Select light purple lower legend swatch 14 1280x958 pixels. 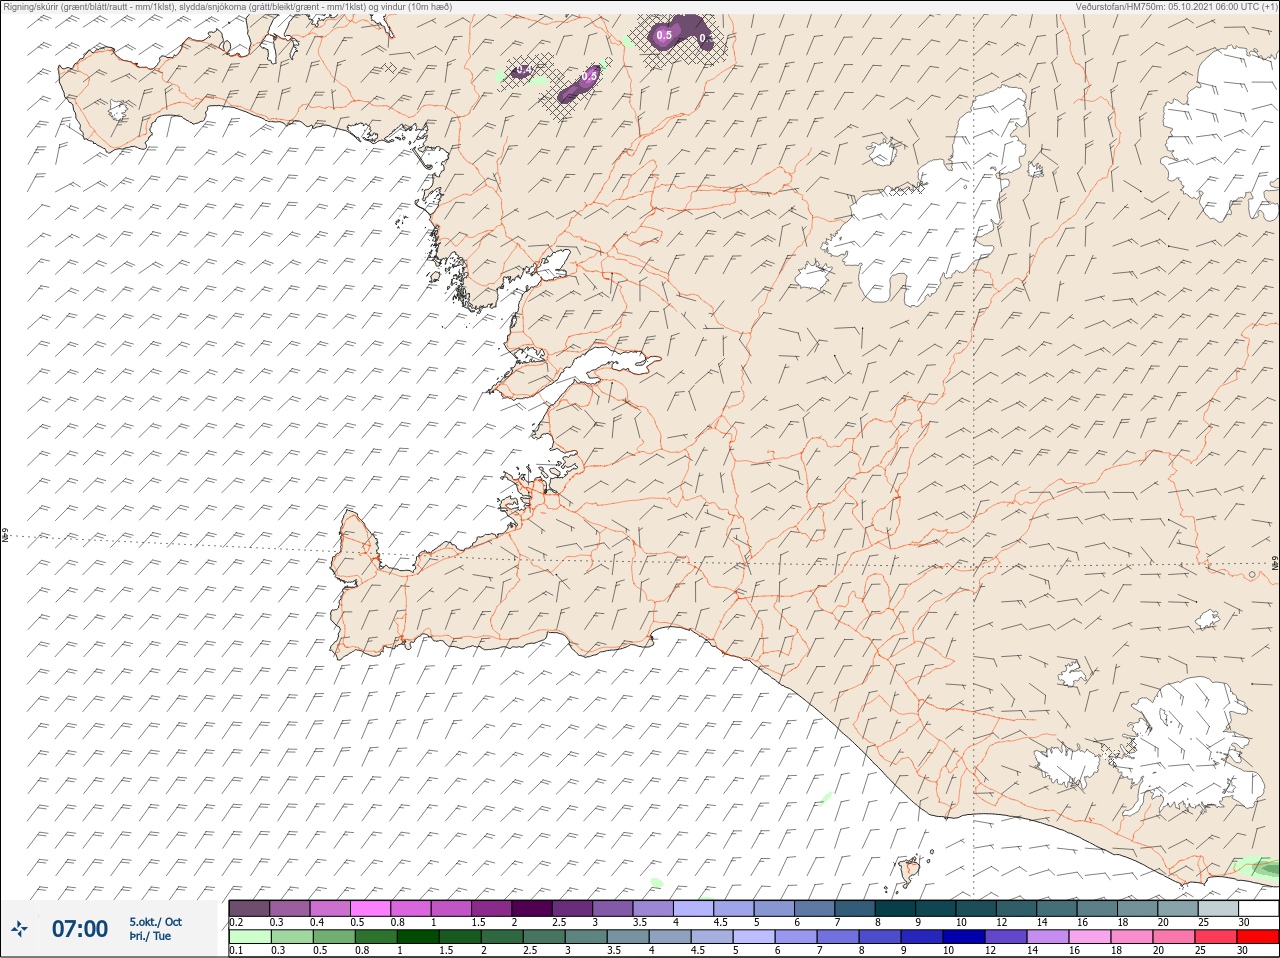tap(1047, 937)
